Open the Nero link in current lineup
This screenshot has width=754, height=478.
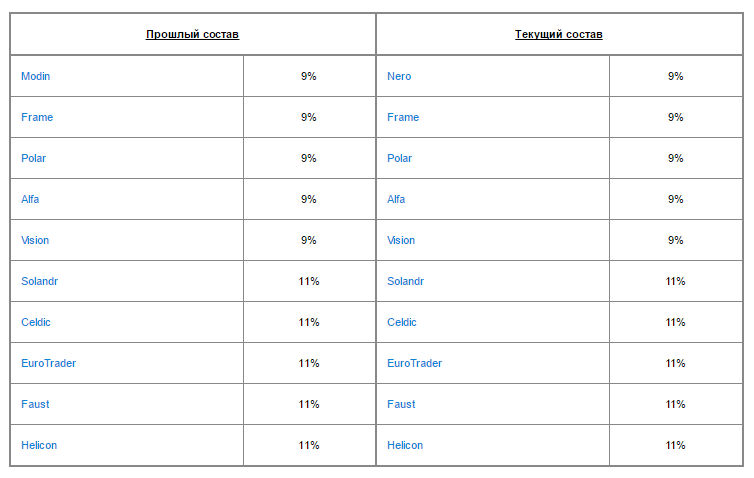tap(399, 76)
